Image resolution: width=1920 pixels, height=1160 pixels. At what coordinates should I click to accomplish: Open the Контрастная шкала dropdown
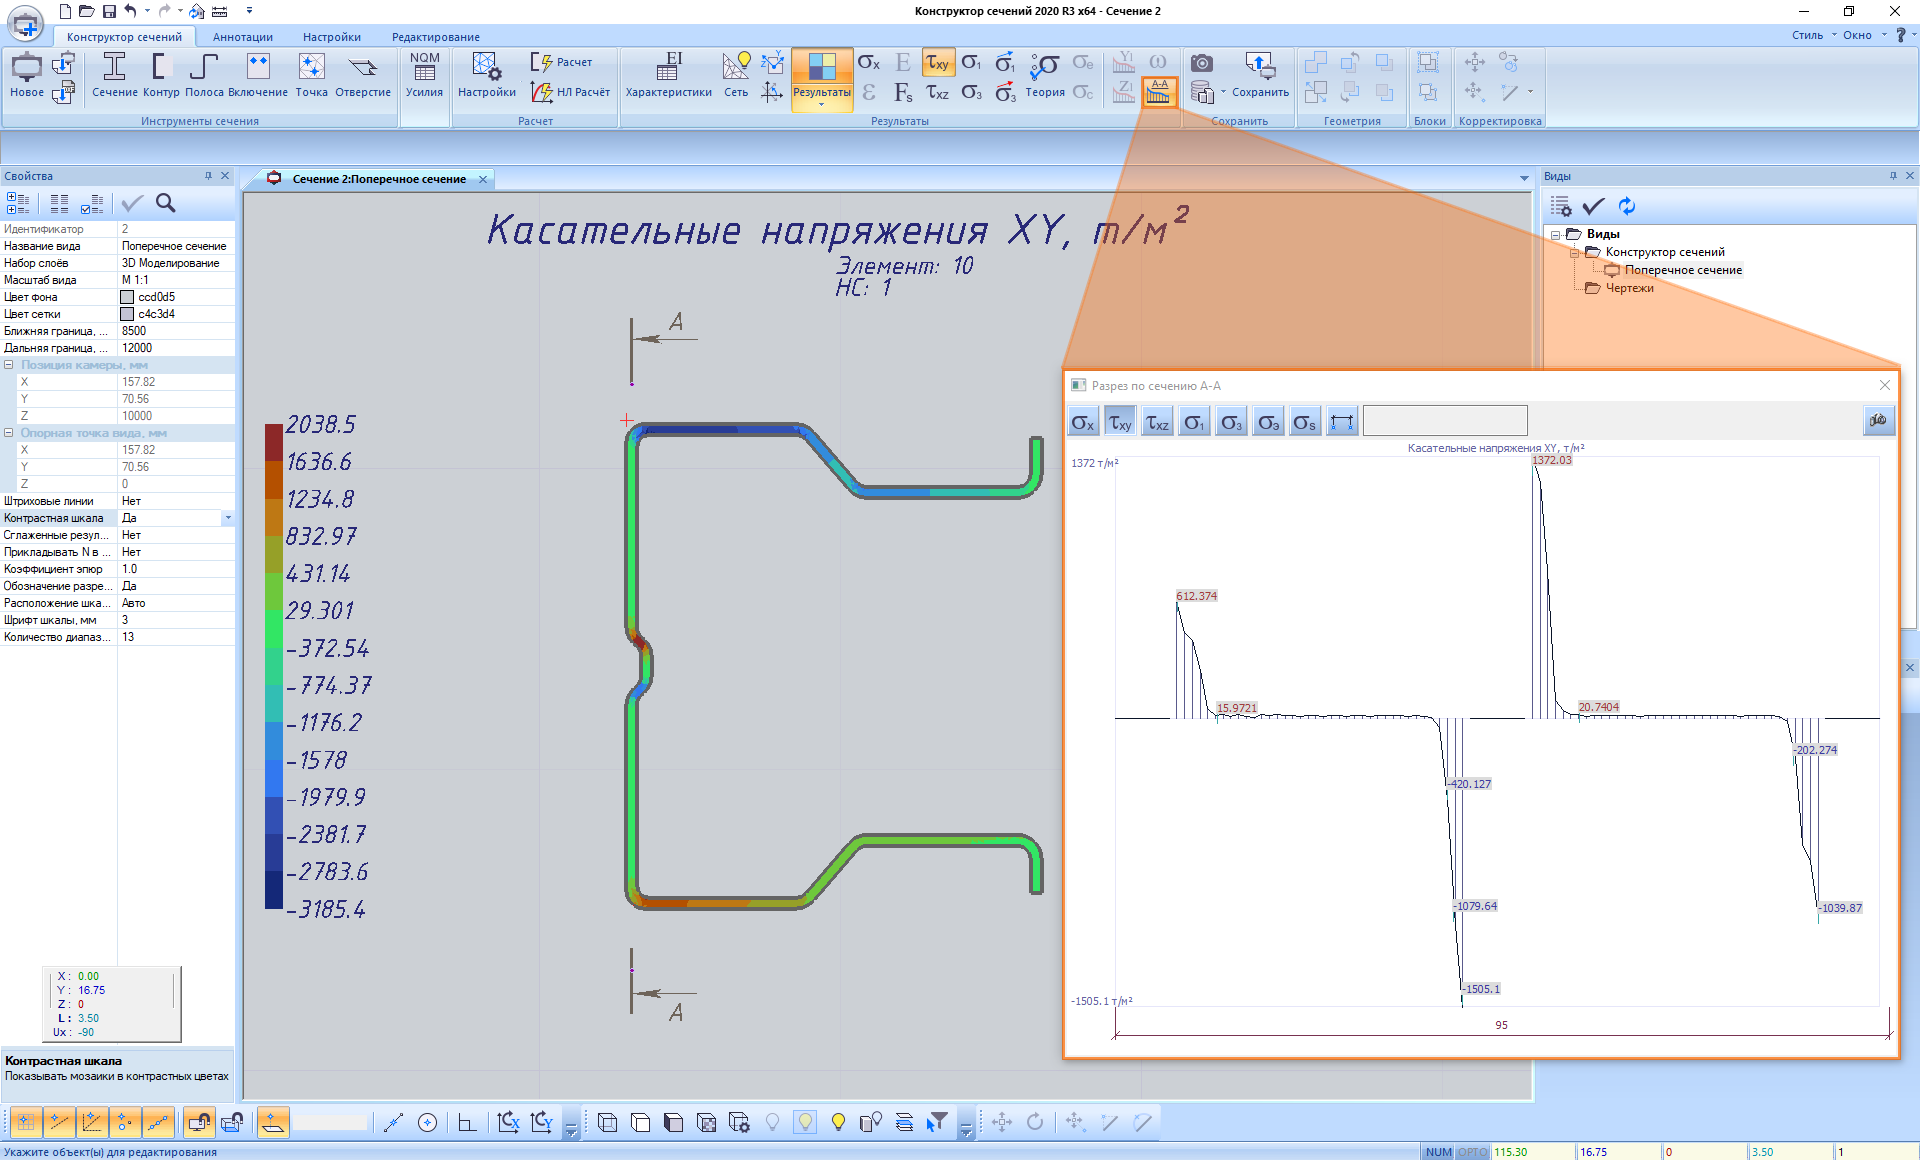228,518
